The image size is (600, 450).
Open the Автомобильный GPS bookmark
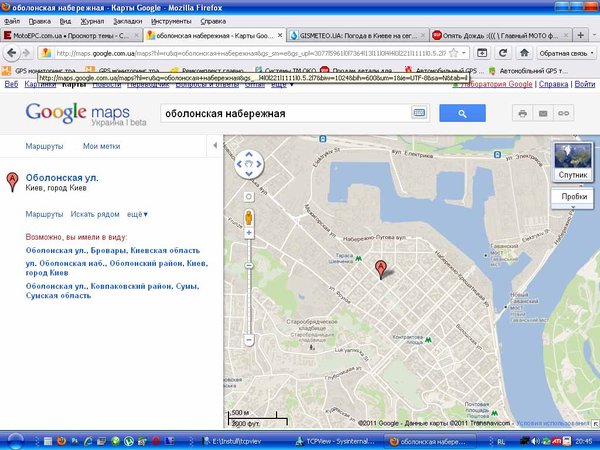click(x=445, y=71)
